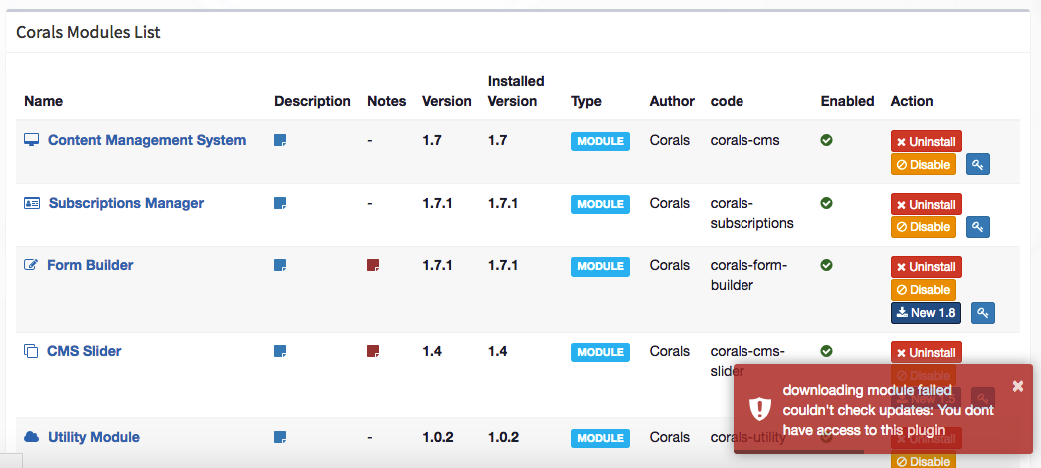Click the enabled checkmark for Subscriptions Manager
This screenshot has width=1041, height=468.
(827, 203)
